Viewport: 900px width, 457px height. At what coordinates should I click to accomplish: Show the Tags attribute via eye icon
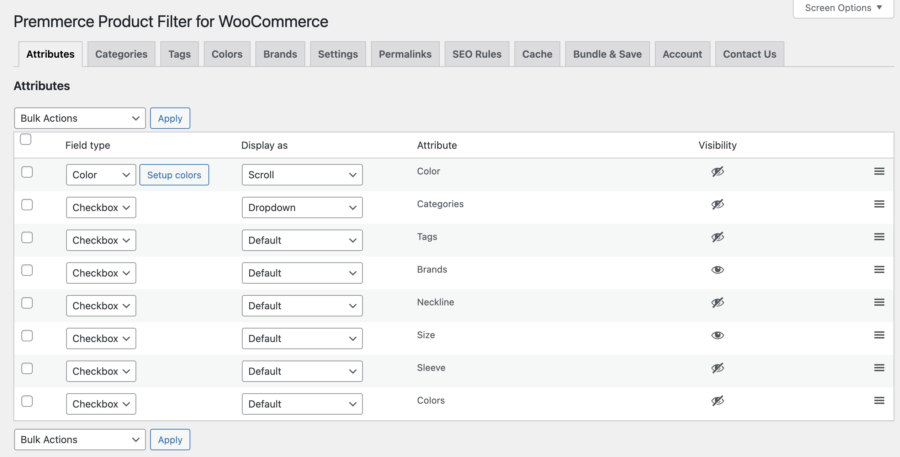tap(717, 238)
